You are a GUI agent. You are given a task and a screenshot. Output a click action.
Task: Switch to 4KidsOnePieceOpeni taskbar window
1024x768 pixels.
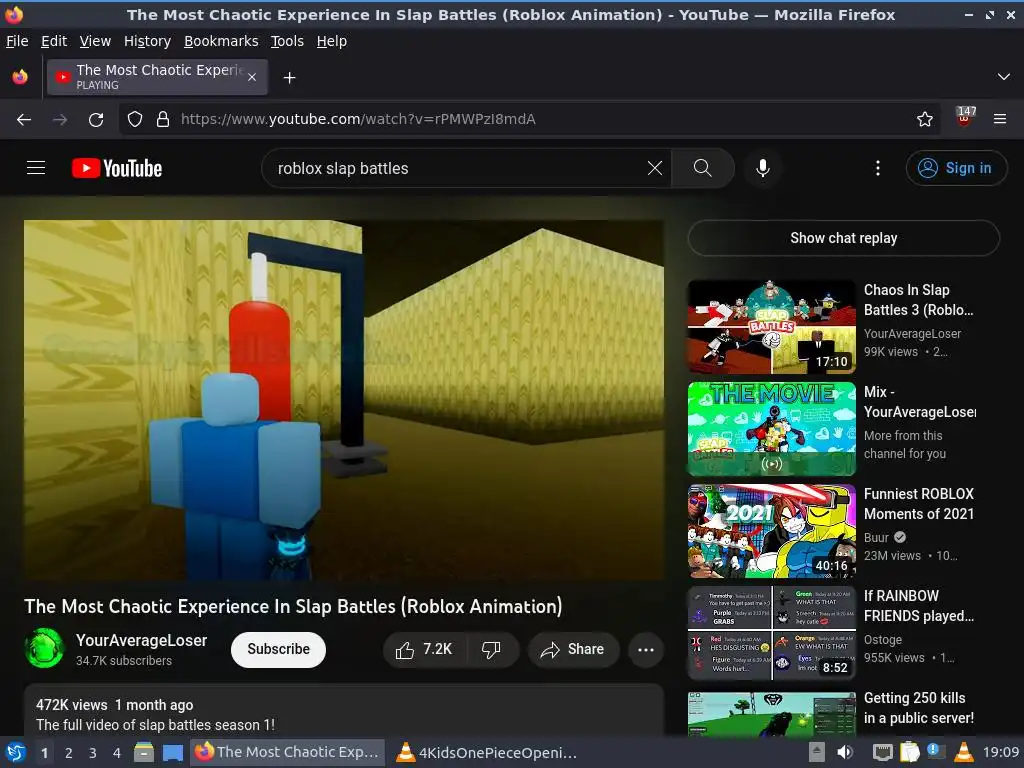coord(488,753)
